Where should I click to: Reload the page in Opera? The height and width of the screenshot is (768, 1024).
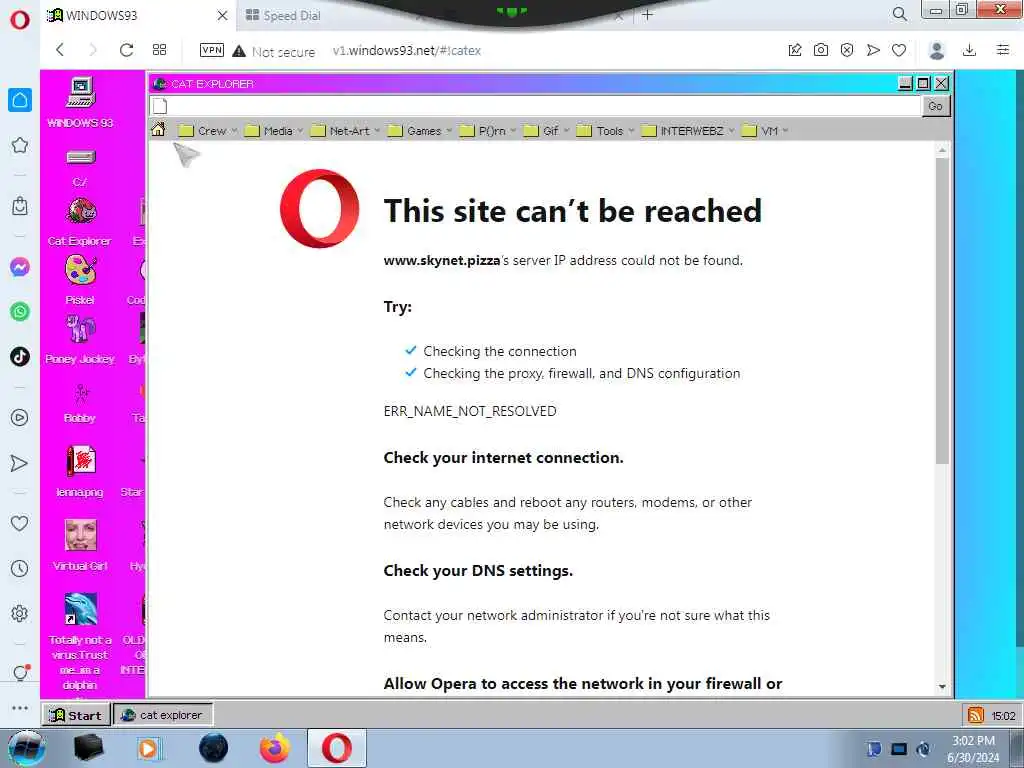(126, 50)
